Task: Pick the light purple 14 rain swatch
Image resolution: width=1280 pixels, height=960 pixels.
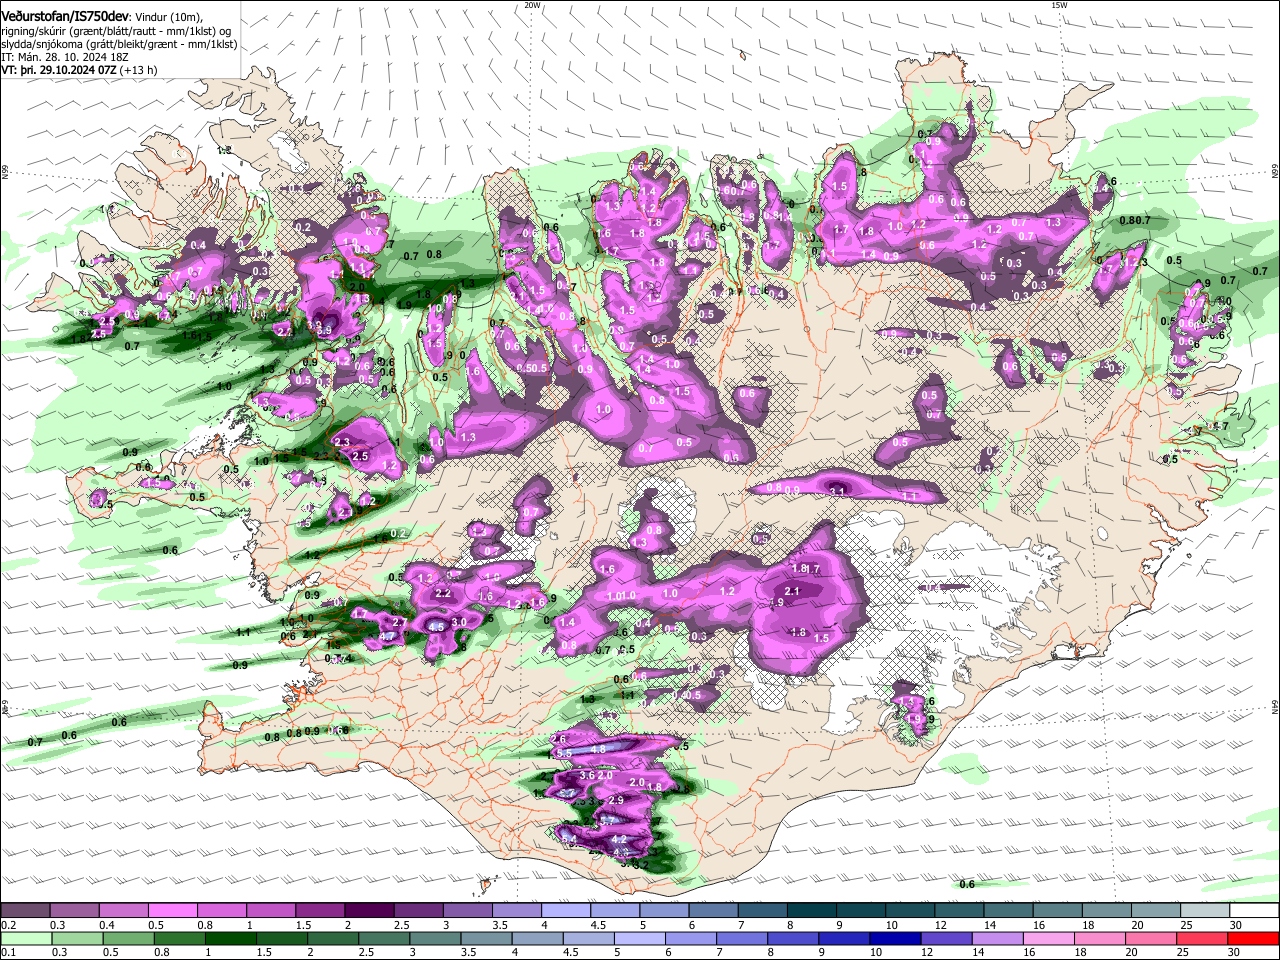Action: tap(999, 939)
